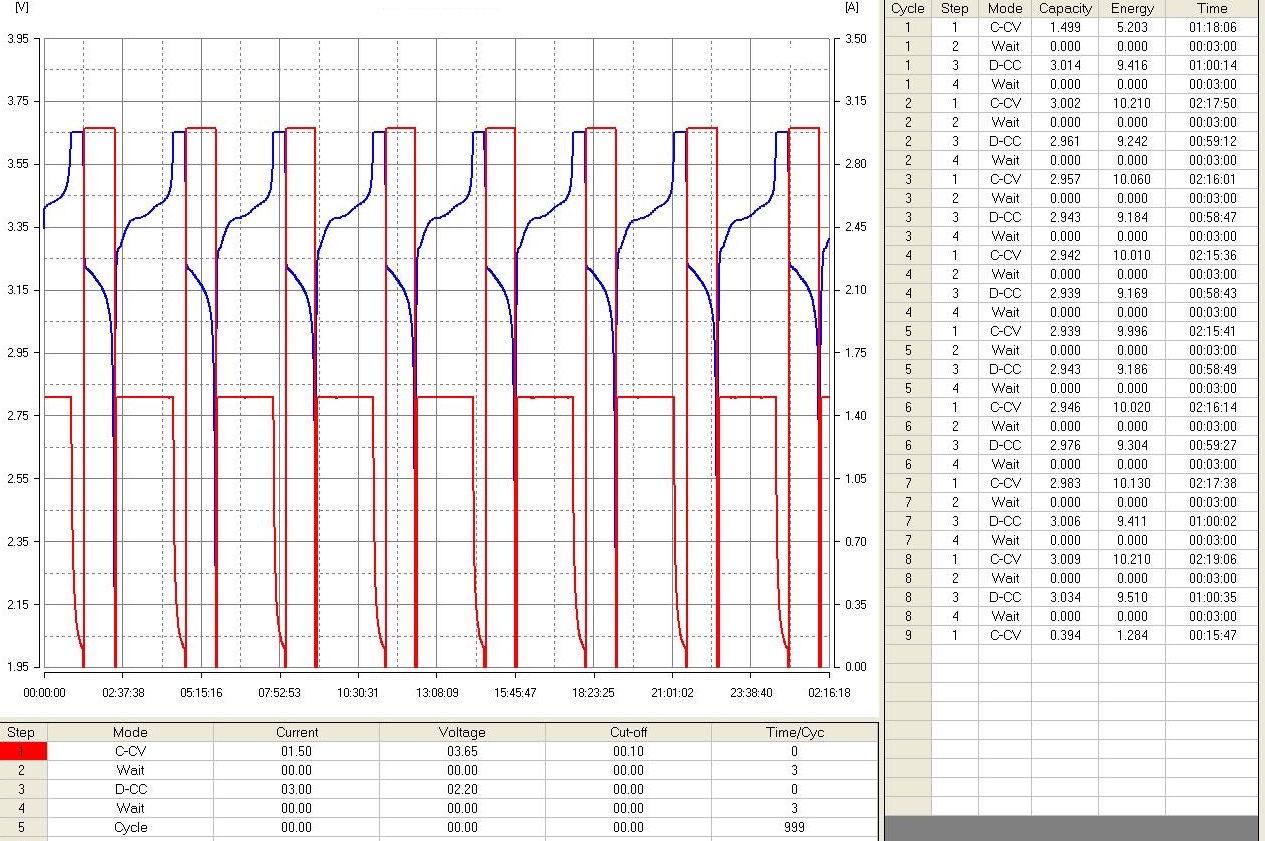Click the Time column header in the results table
Image resolution: width=1265 pixels, height=841 pixels.
[1212, 8]
